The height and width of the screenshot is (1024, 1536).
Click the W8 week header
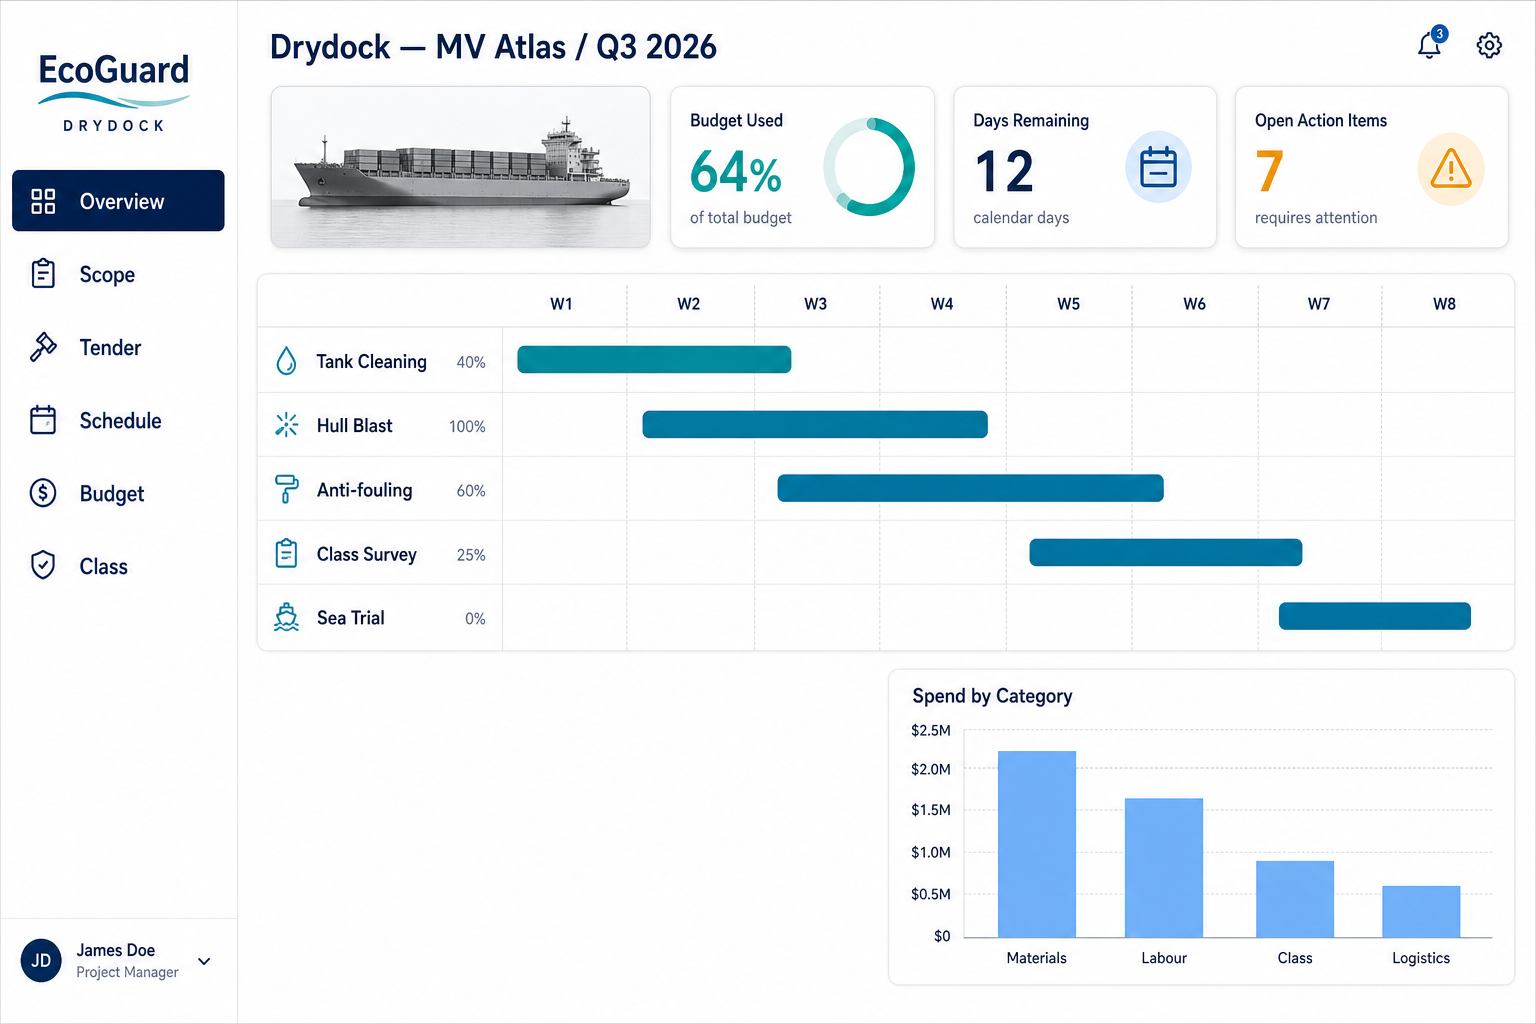(x=1445, y=304)
